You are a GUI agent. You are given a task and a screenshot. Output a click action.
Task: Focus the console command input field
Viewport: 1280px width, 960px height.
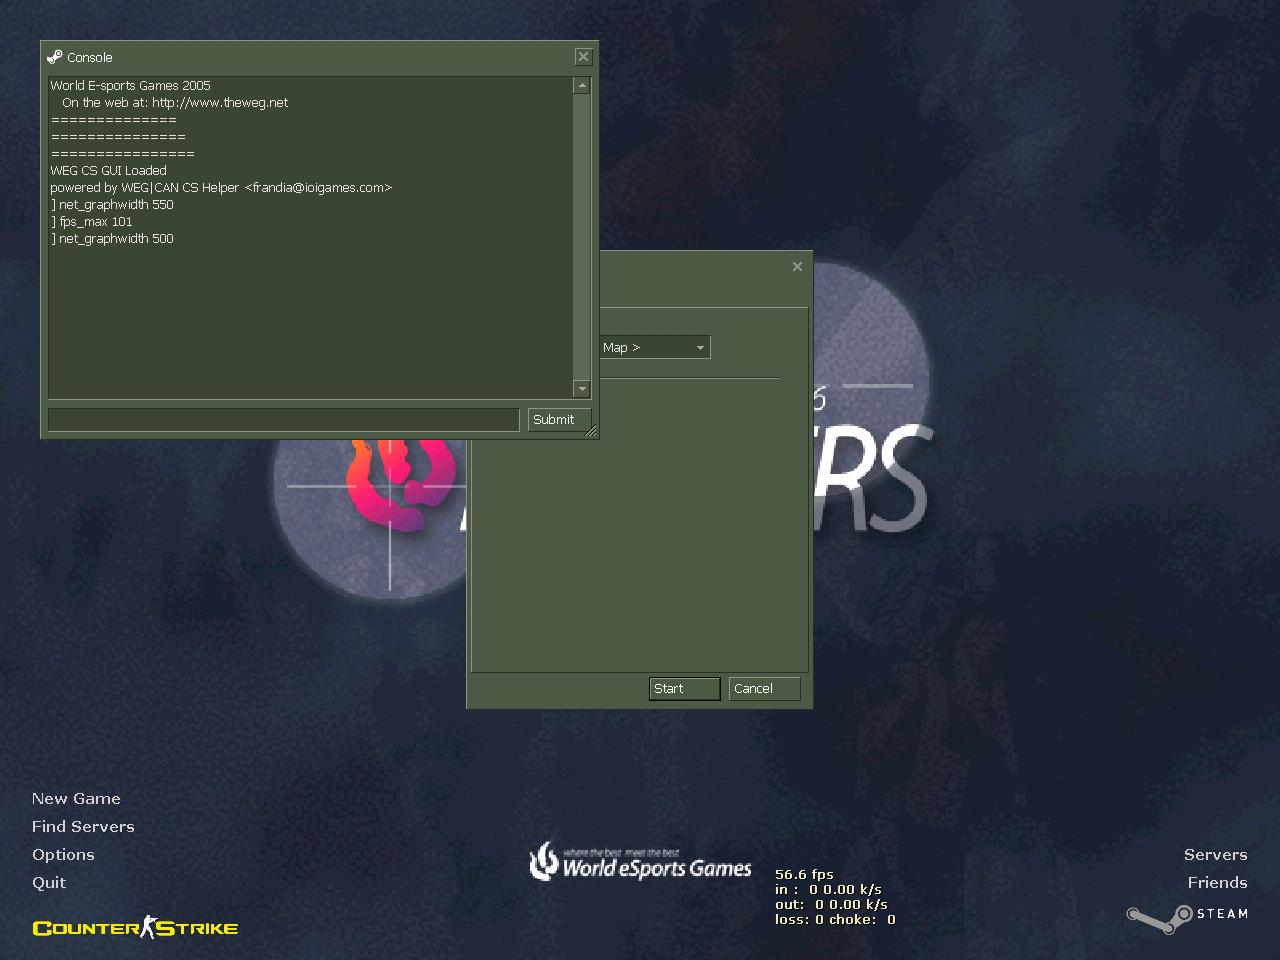(x=284, y=420)
